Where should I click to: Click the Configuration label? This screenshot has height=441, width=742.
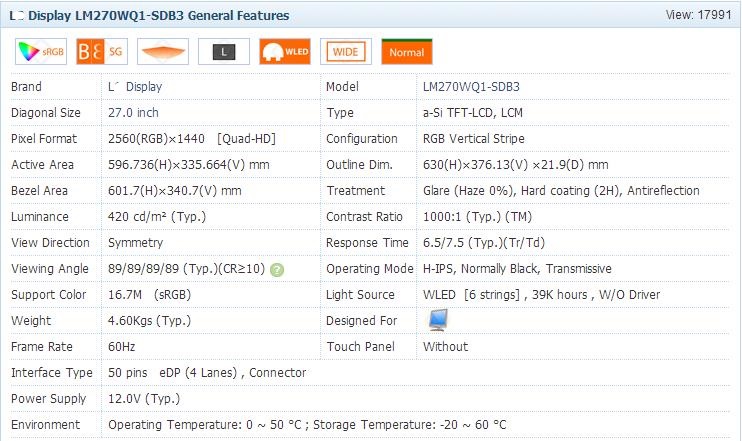362,139
